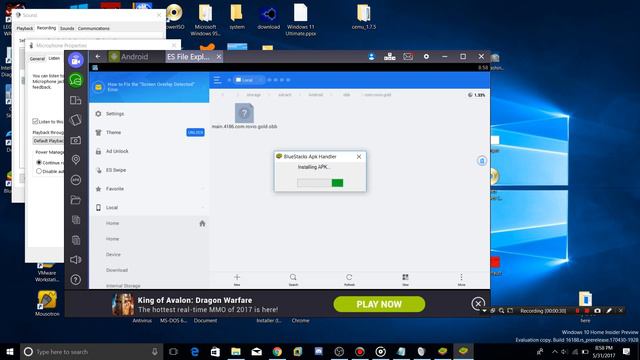The image size is (640, 360).
Task: Open BlueStacks settings gear icon
Action: 426,57
